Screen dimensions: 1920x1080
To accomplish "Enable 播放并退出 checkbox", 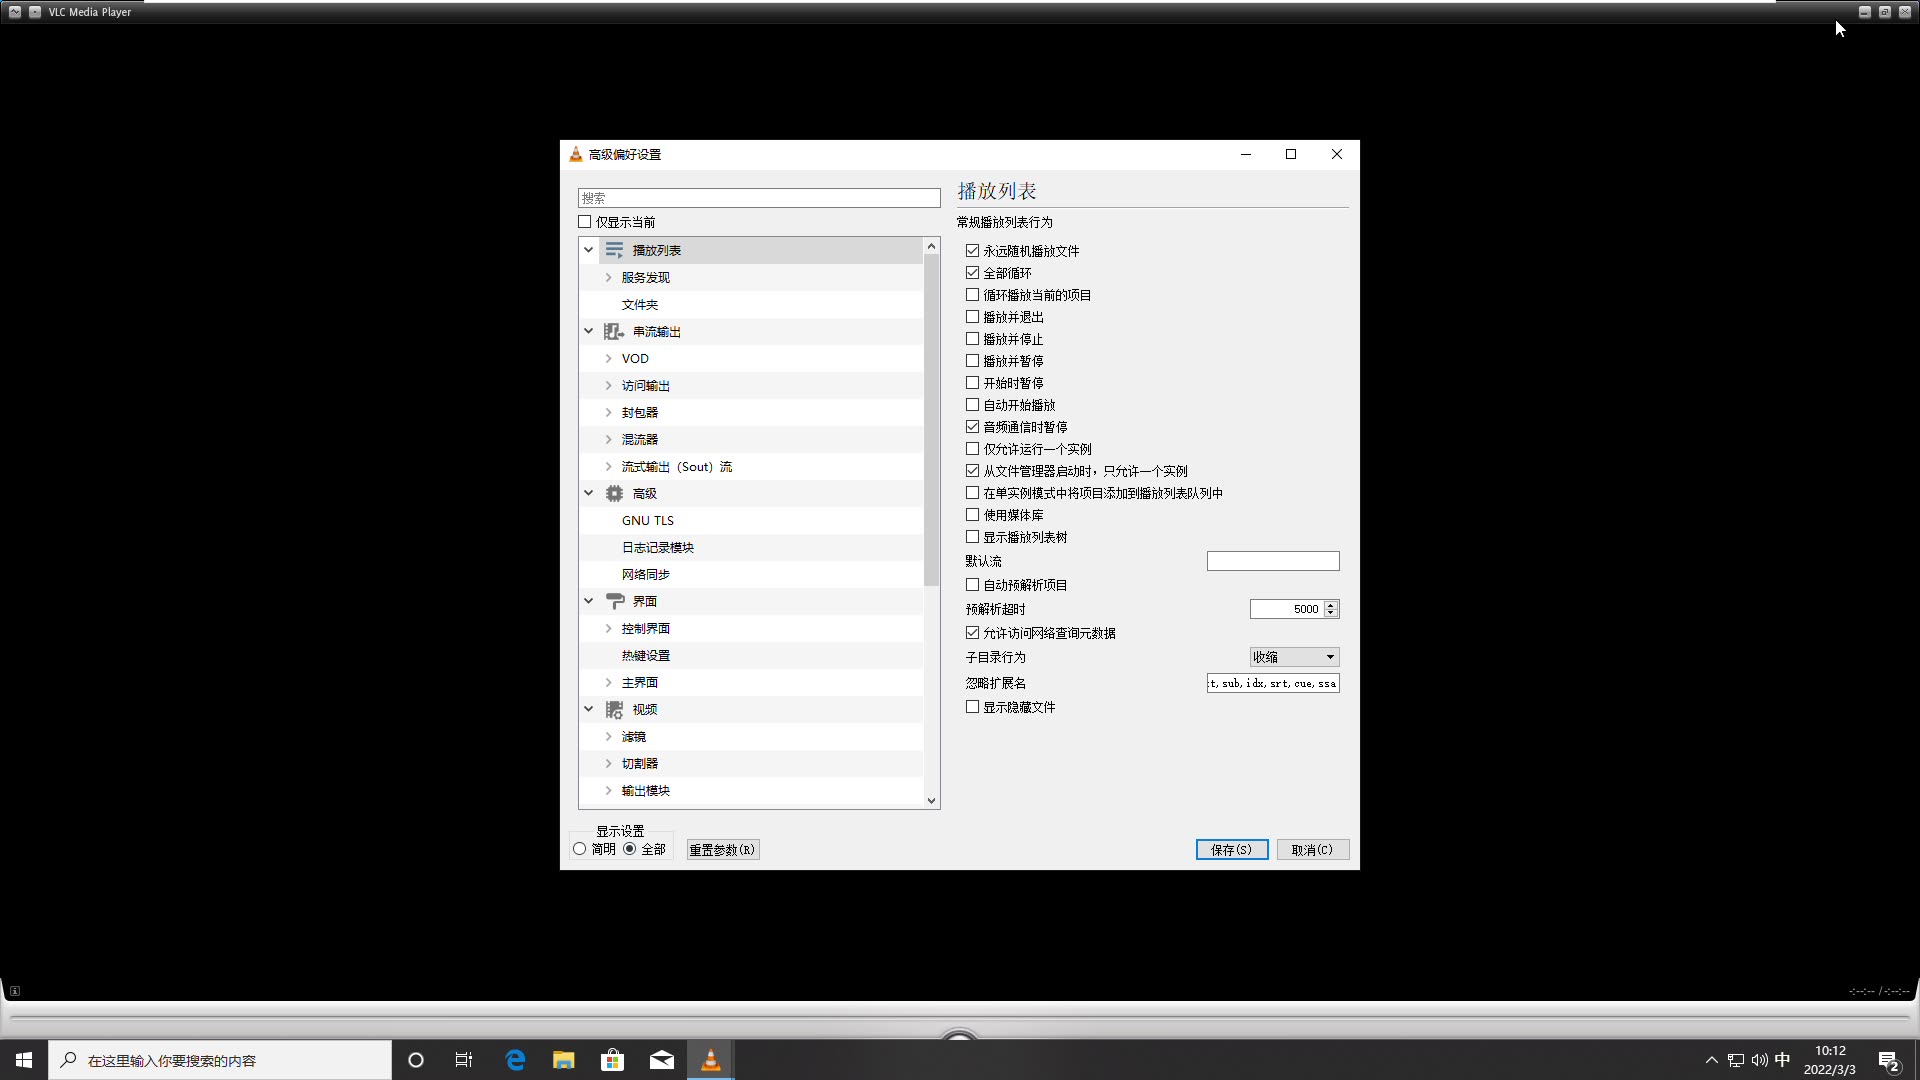I will coord(972,317).
